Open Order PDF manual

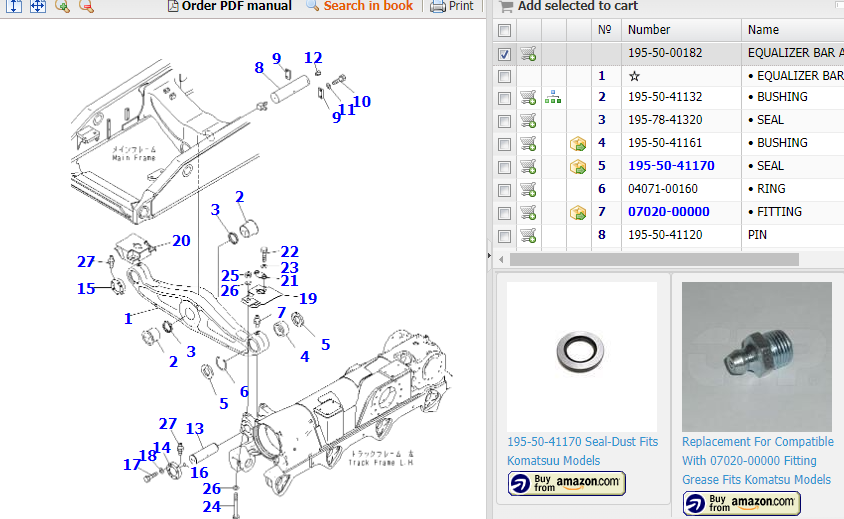230,6
